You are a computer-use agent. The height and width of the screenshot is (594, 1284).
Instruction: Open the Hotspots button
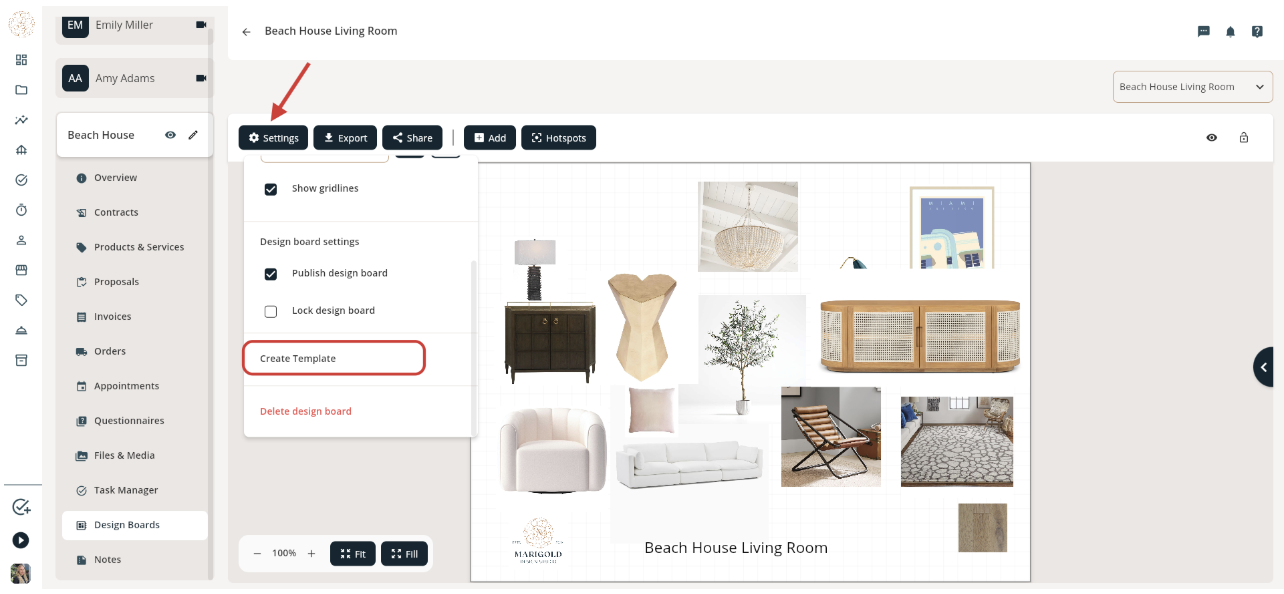[x=558, y=138]
